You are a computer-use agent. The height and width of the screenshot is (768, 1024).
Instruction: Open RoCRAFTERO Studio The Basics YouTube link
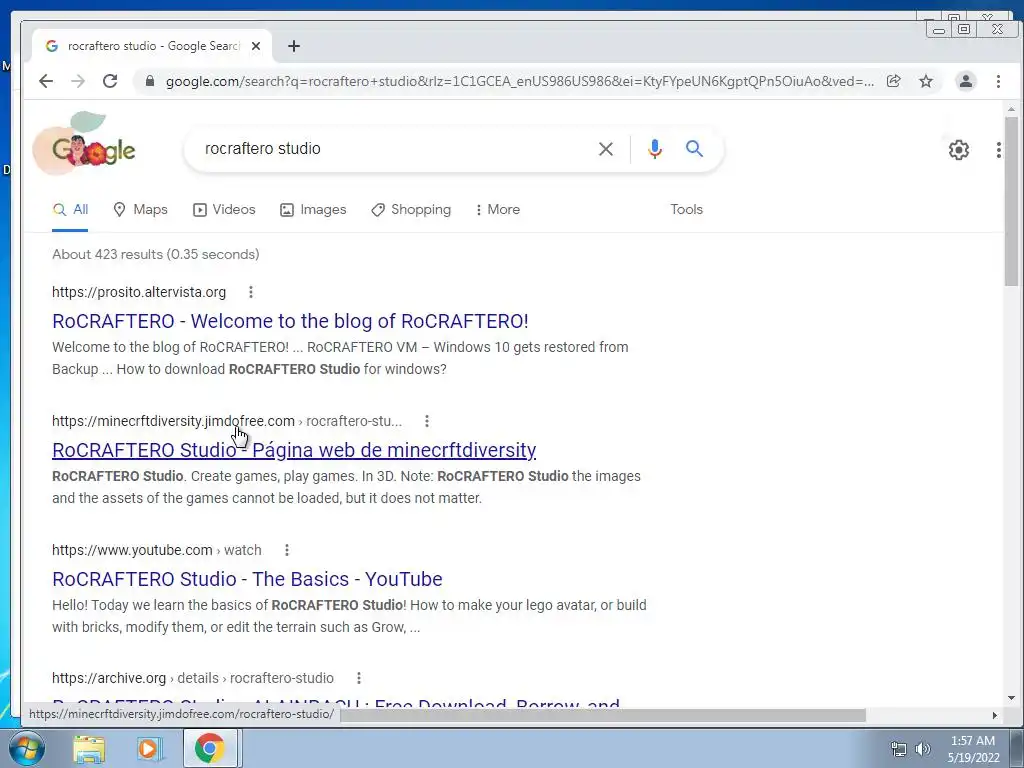pos(248,579)
